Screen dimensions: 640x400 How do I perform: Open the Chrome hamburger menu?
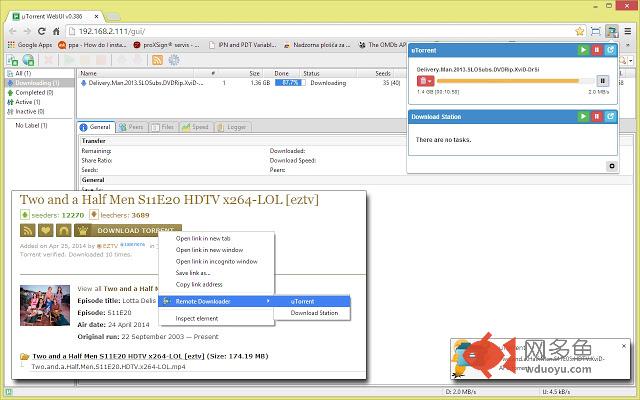(628, 31)
